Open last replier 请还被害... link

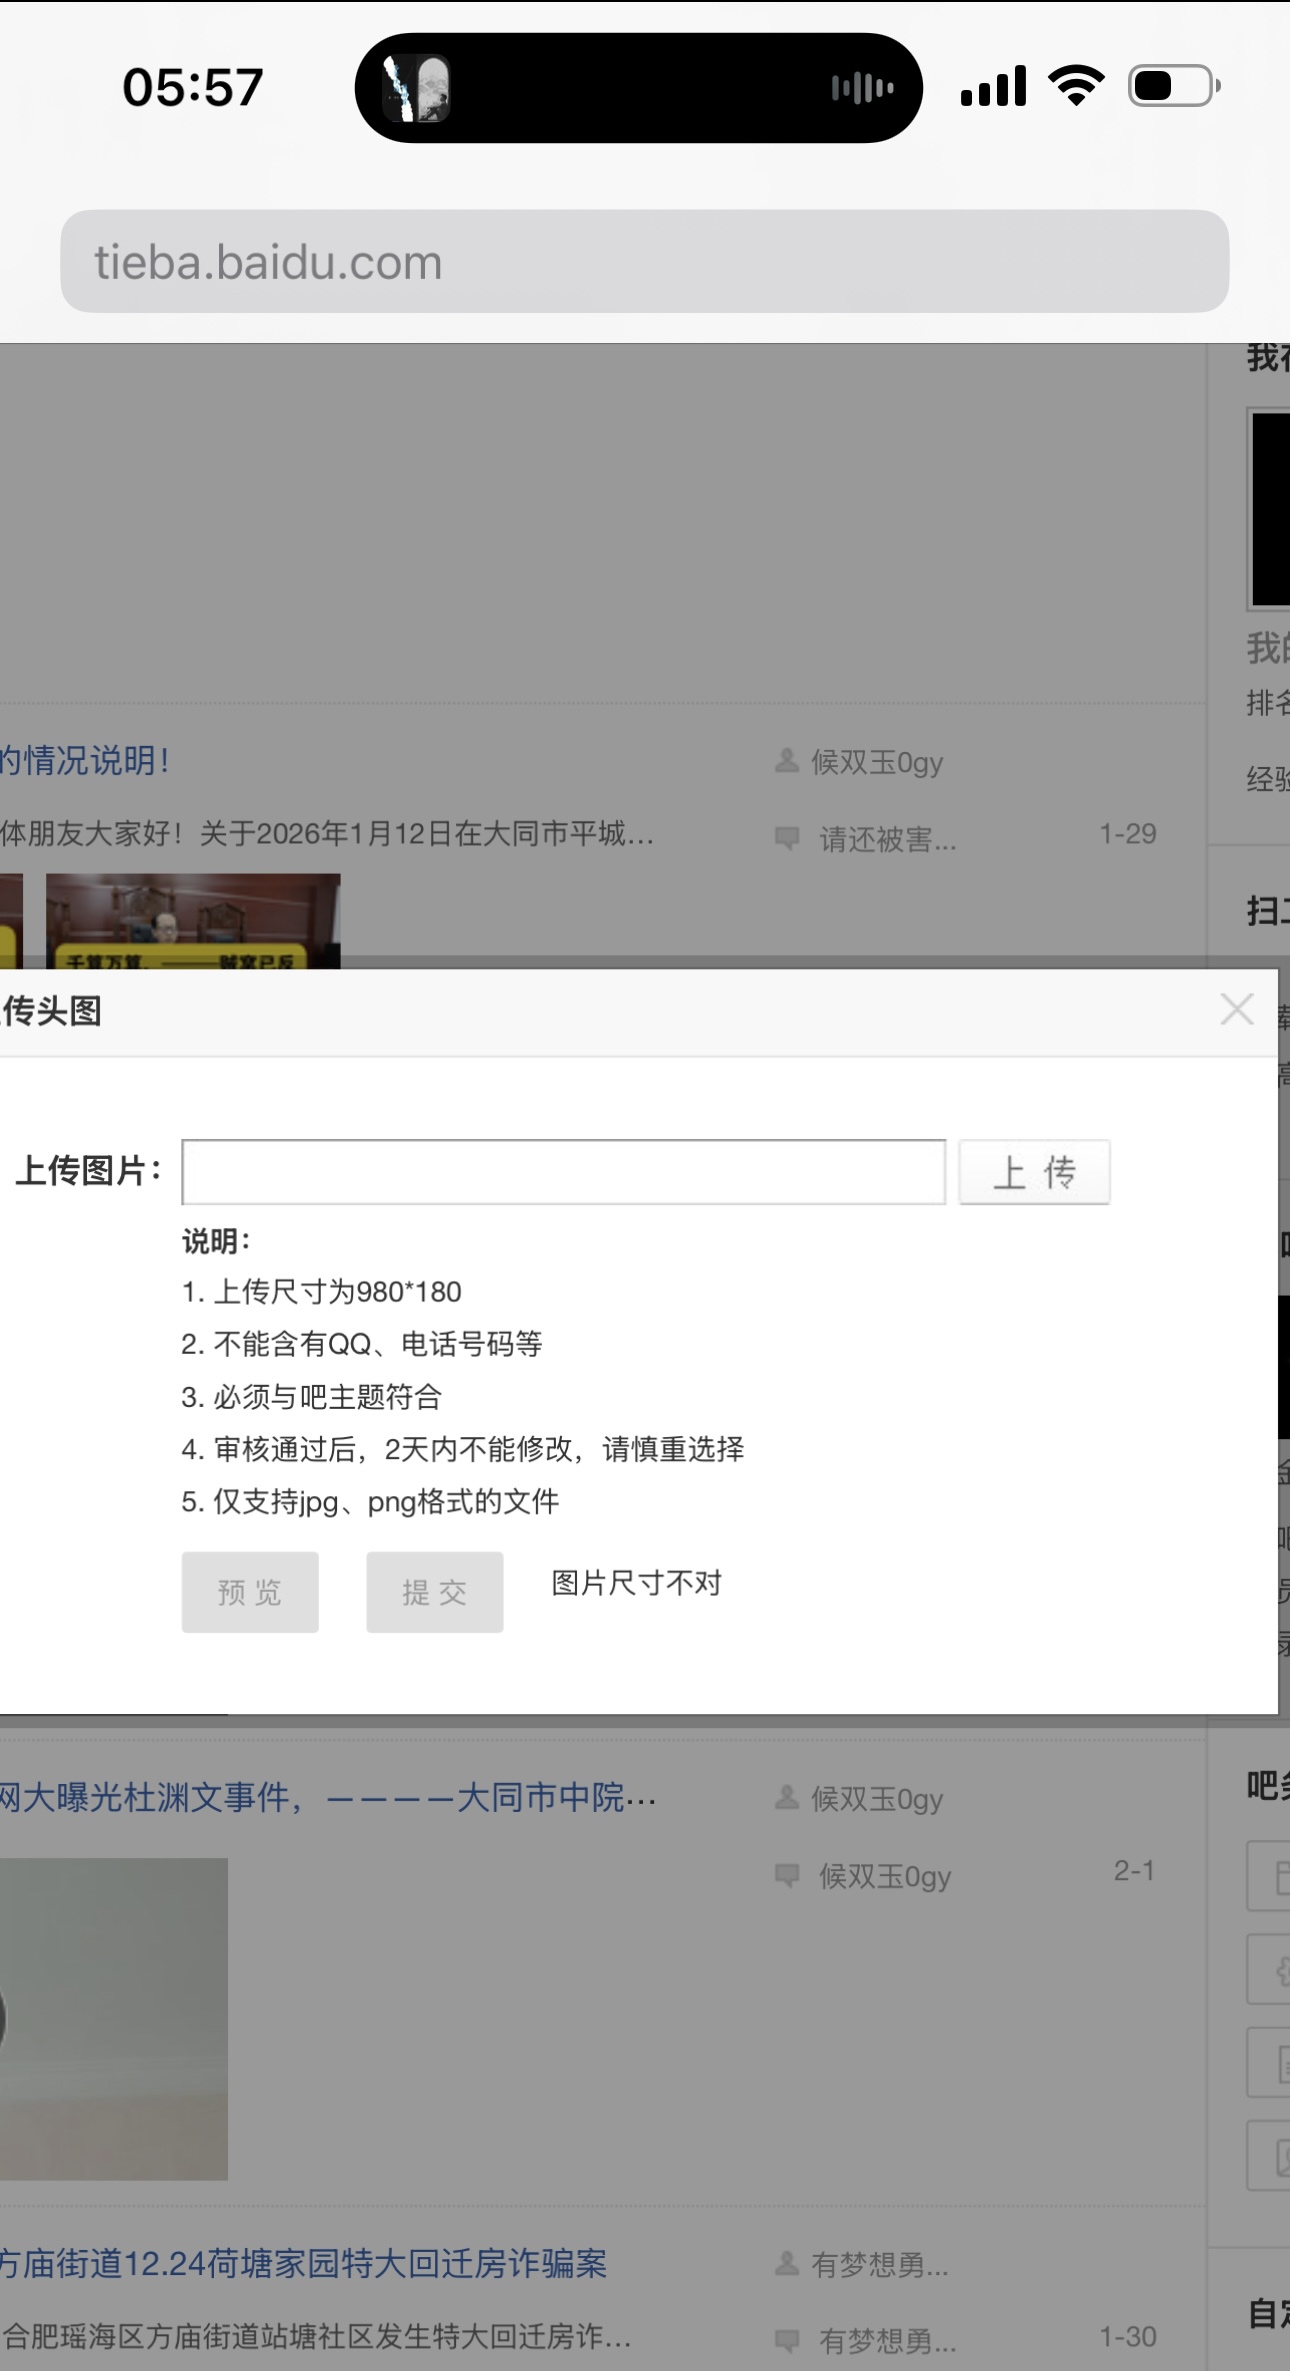click(887, 839)
